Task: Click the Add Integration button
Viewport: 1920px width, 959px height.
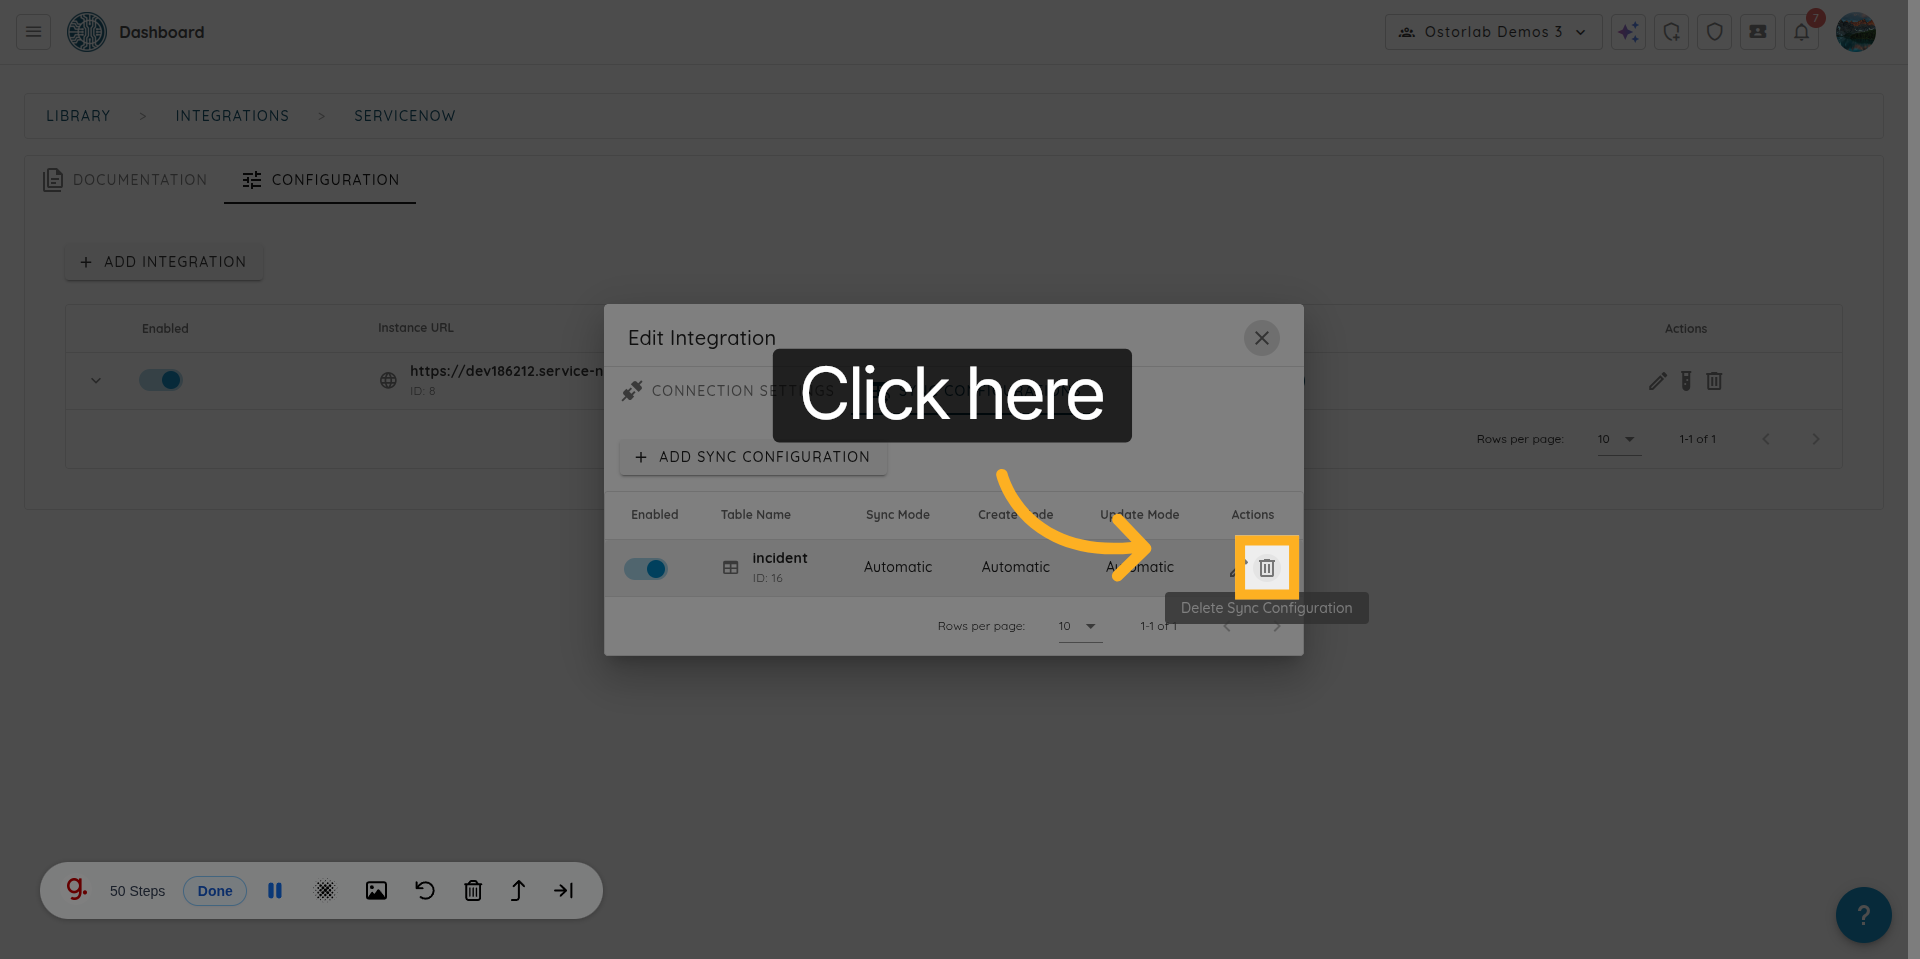Action: (x=163, y=261)
